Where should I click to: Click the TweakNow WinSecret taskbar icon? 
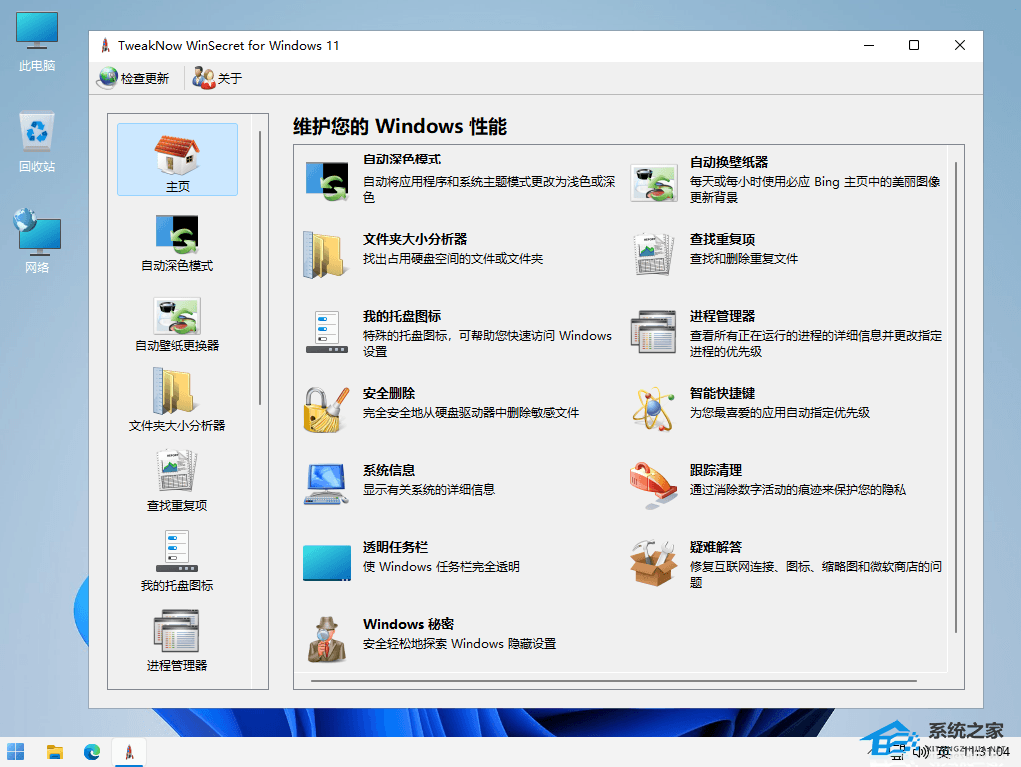(130, 752)
